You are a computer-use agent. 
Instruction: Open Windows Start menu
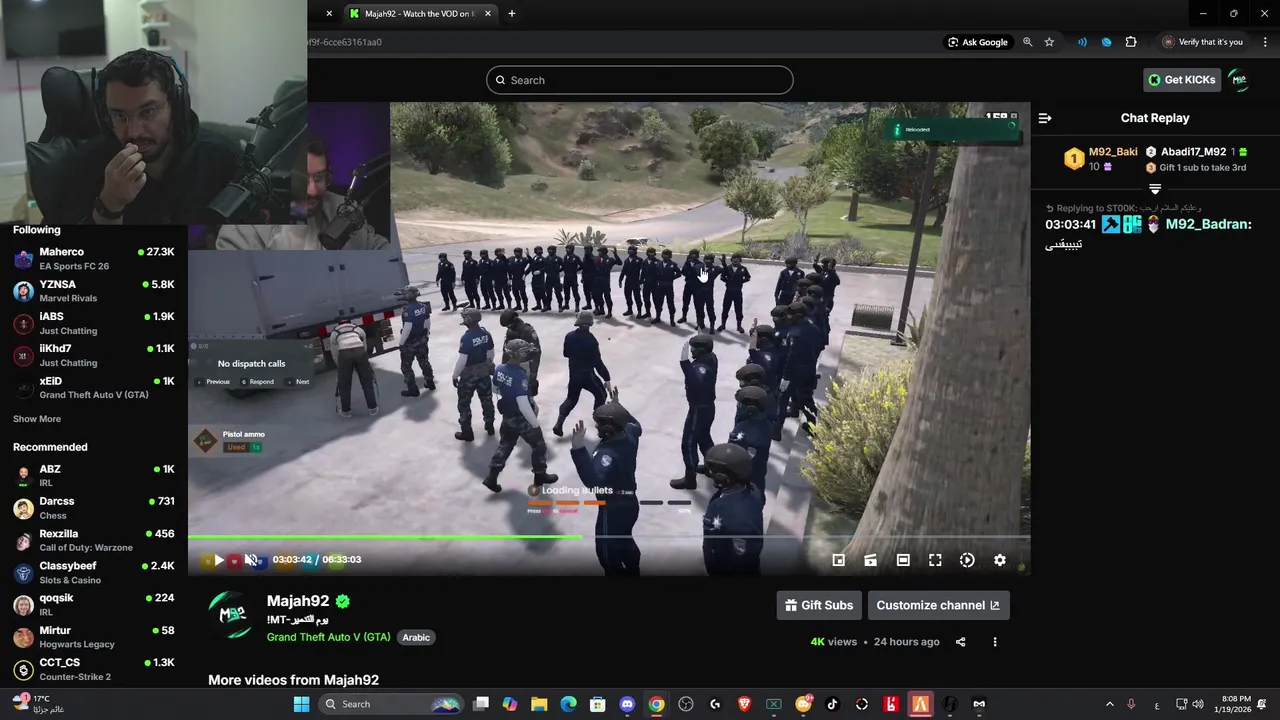(301, 704)
